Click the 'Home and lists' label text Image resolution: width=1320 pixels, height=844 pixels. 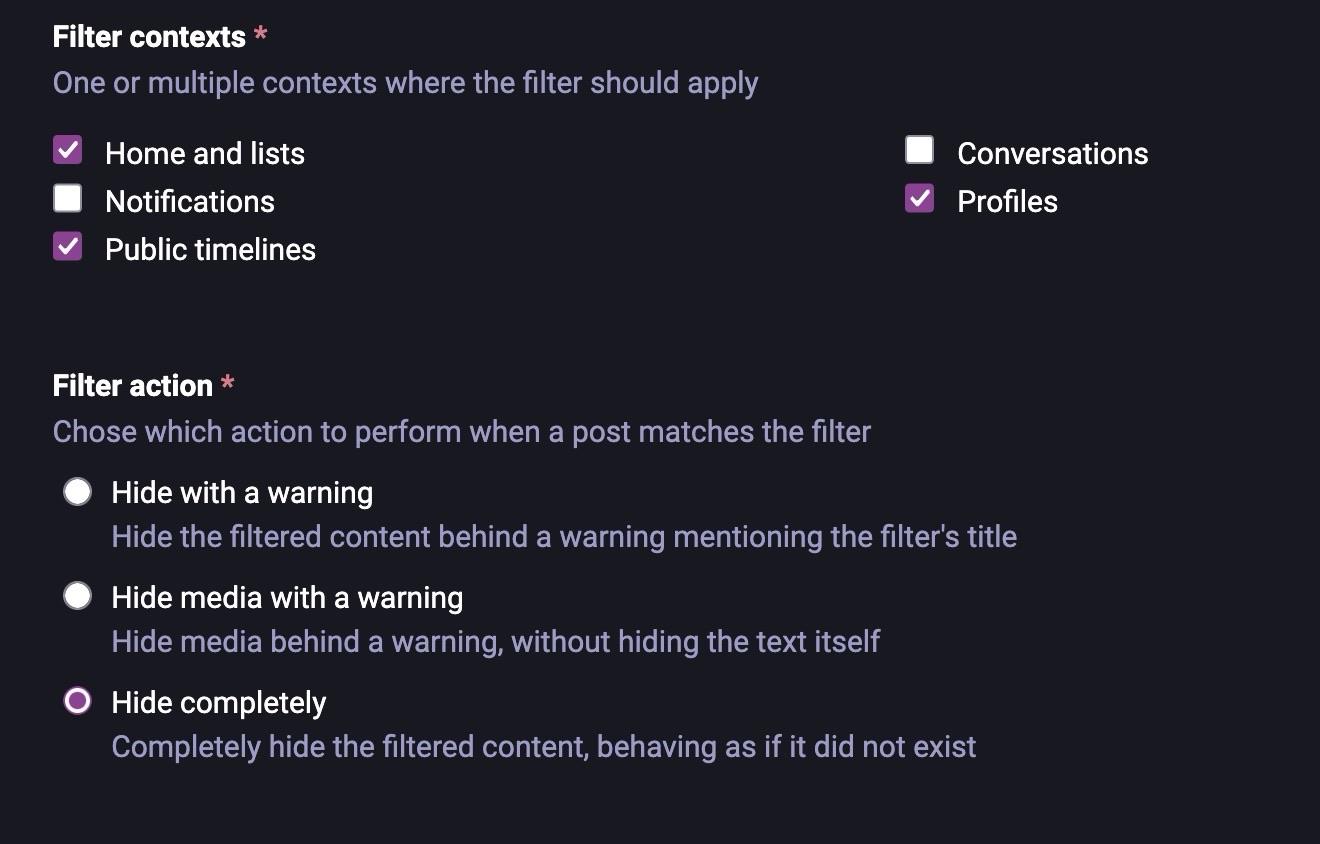coord(205,153)
